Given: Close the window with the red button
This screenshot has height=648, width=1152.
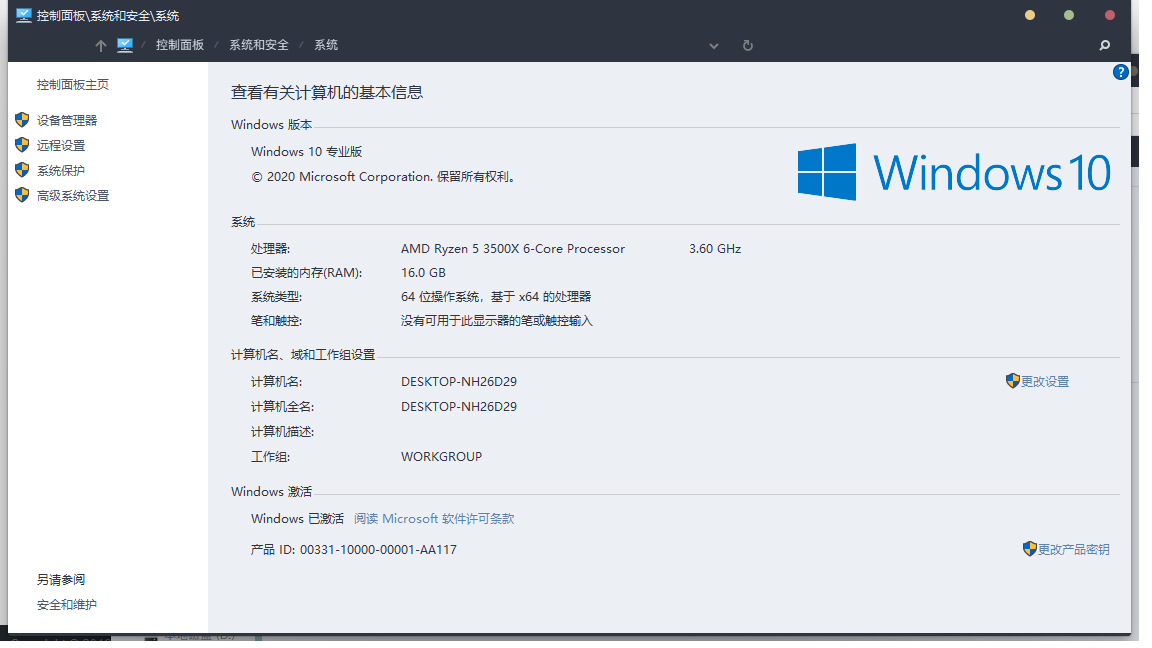Looking at the screenshot, I should click(1110, 15).
